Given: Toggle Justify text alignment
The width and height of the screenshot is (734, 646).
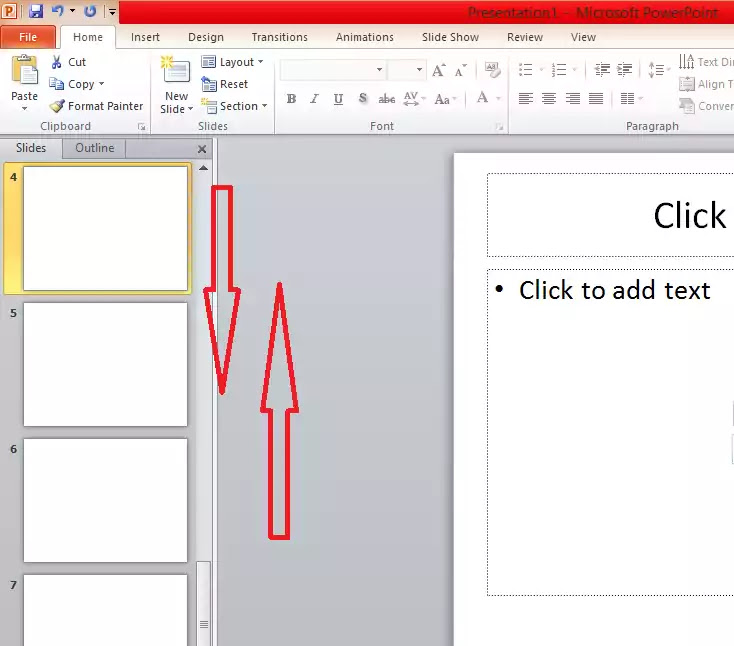Looking at the screenshot, I should point(596,98).
